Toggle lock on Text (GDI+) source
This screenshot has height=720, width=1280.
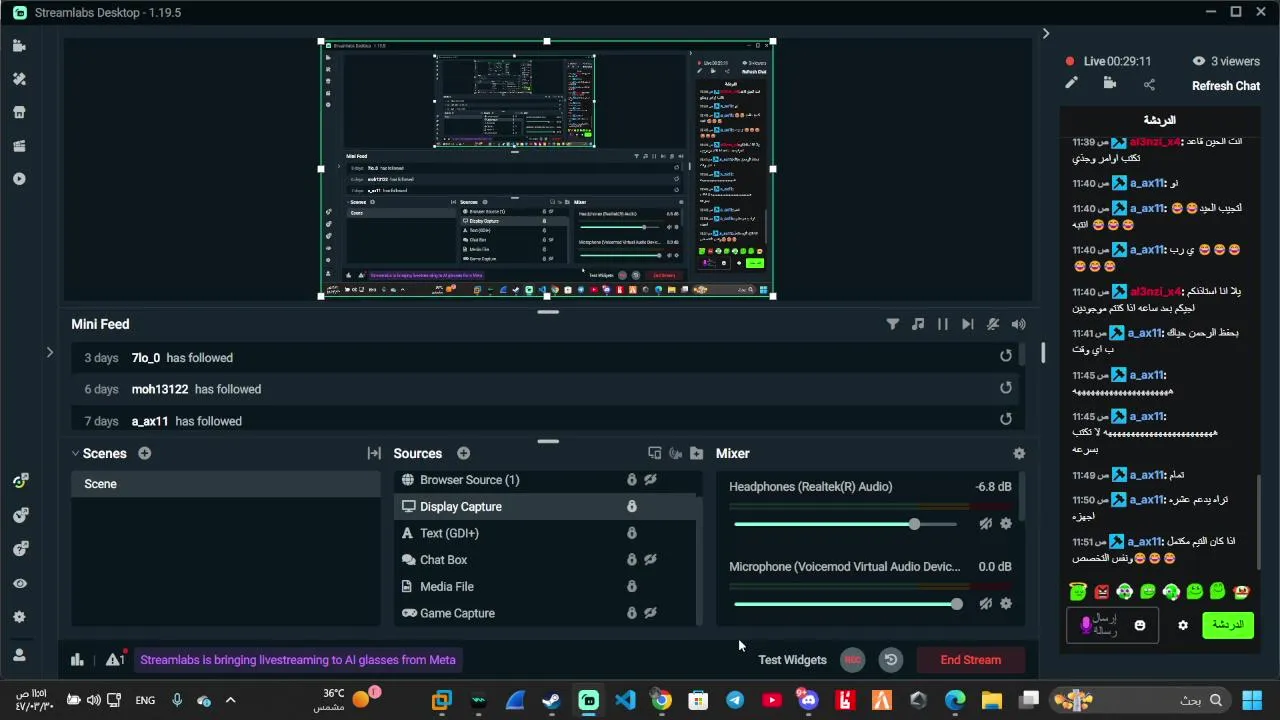[632, 533]
